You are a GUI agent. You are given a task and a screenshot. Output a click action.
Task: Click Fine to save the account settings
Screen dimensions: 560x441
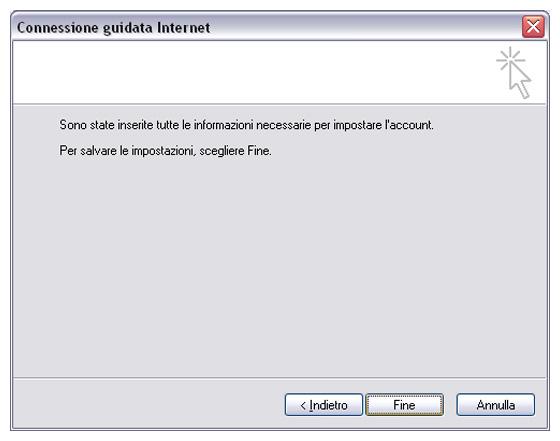coord(404,405)
